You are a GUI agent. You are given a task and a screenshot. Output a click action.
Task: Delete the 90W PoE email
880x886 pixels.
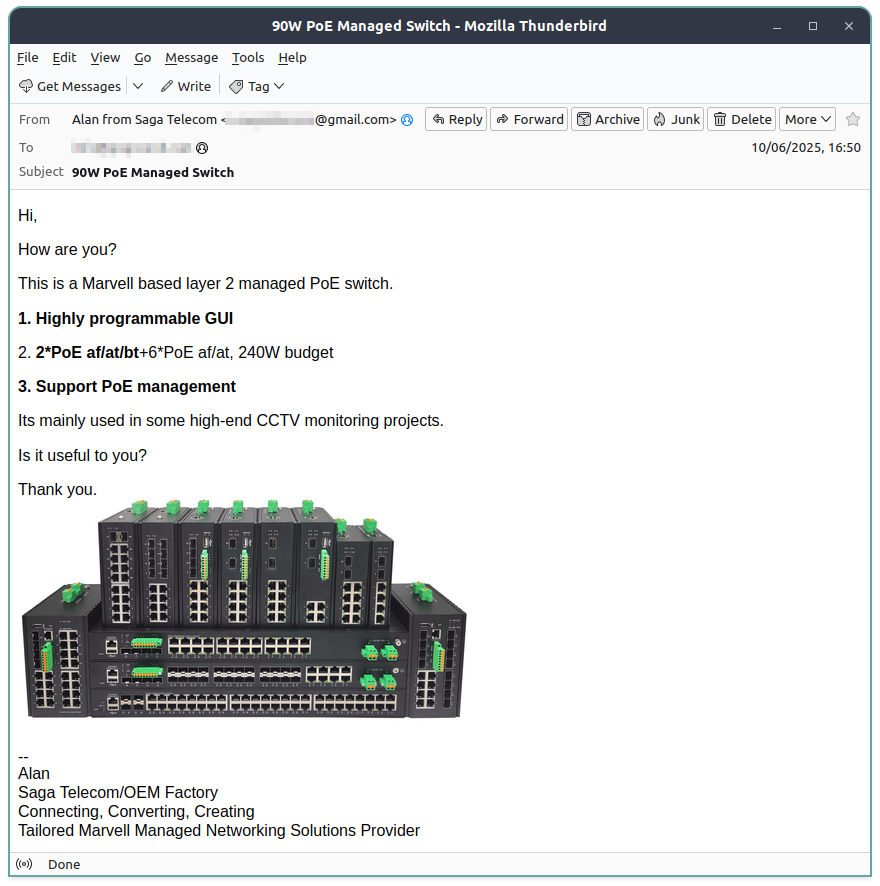[x=741, y=119]
